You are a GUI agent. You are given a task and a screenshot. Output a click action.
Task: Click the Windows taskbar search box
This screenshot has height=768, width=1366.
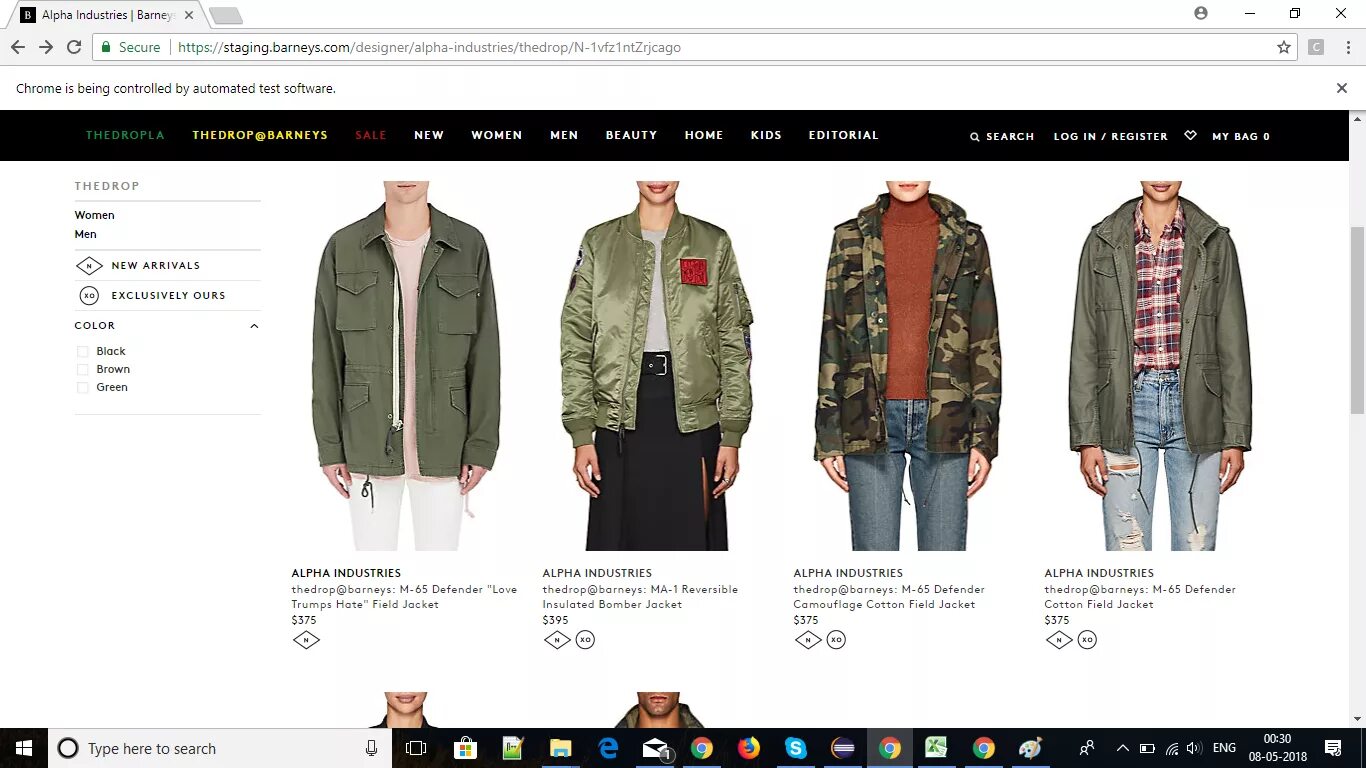[220, 748]
